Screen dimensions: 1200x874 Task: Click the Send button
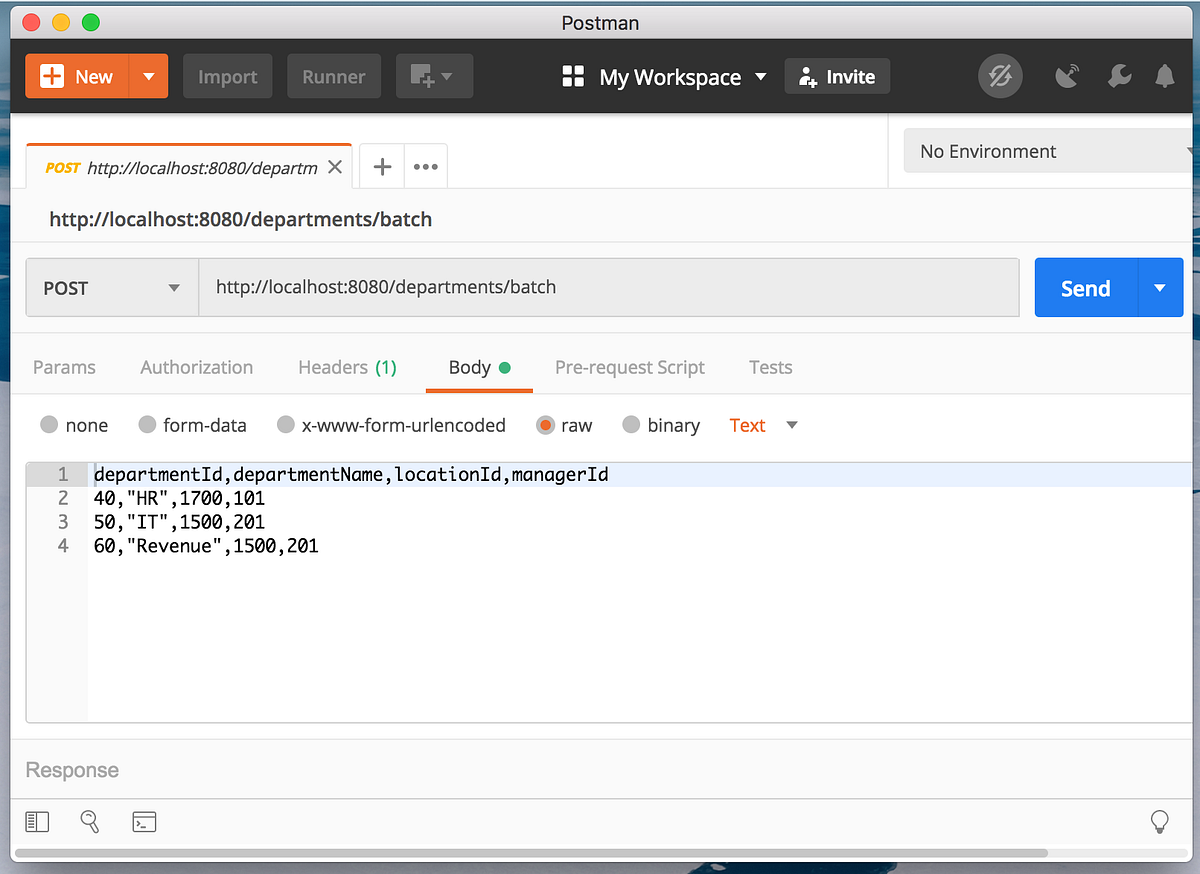(x=1084, y=288)
